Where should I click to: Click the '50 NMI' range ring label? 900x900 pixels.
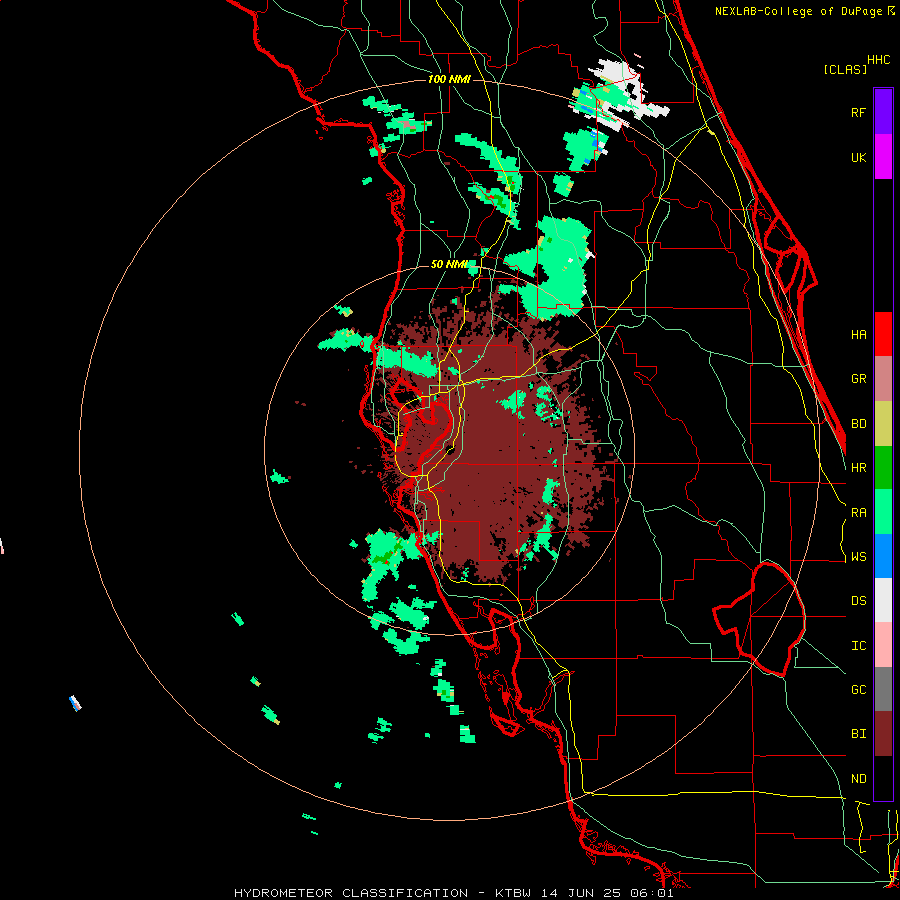[x=449, y=264]
